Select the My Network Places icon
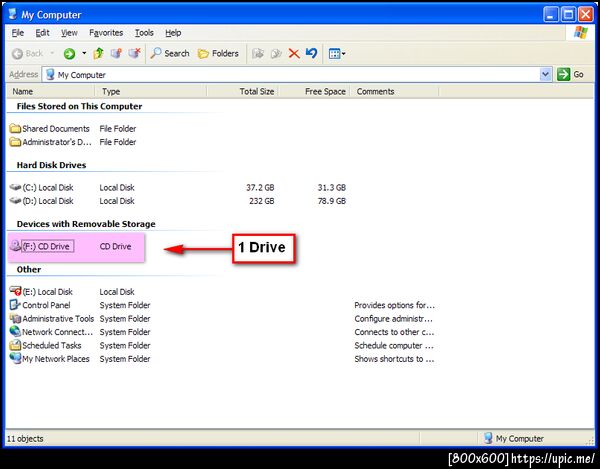600x469 pixels. pyautogui.click(x=15, y=358)
